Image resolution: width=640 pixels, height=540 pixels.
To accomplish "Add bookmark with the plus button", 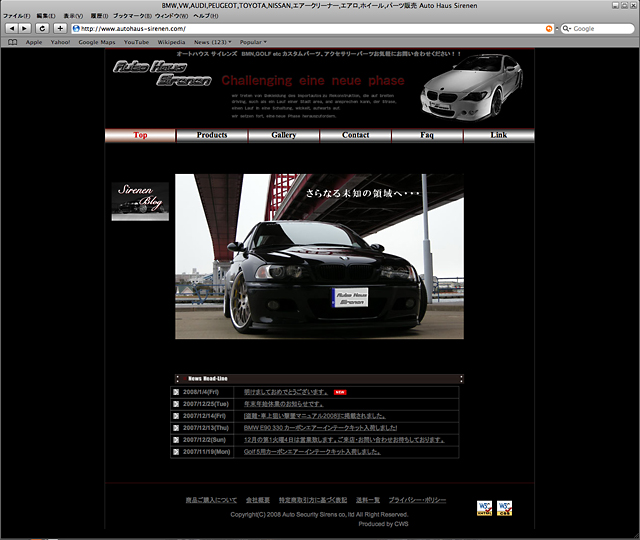I will tap(60, 28).
